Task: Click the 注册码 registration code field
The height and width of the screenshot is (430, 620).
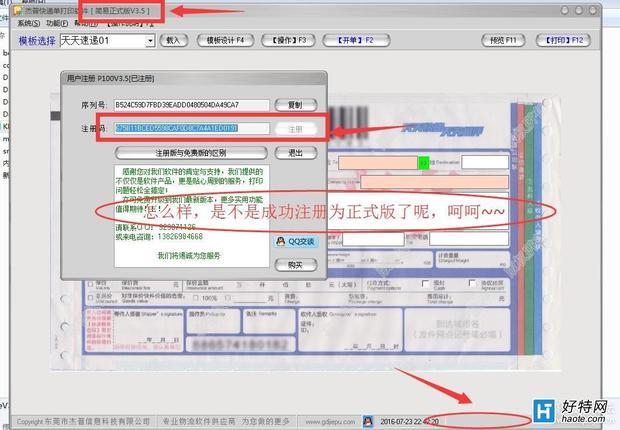Action: (192, 128)
